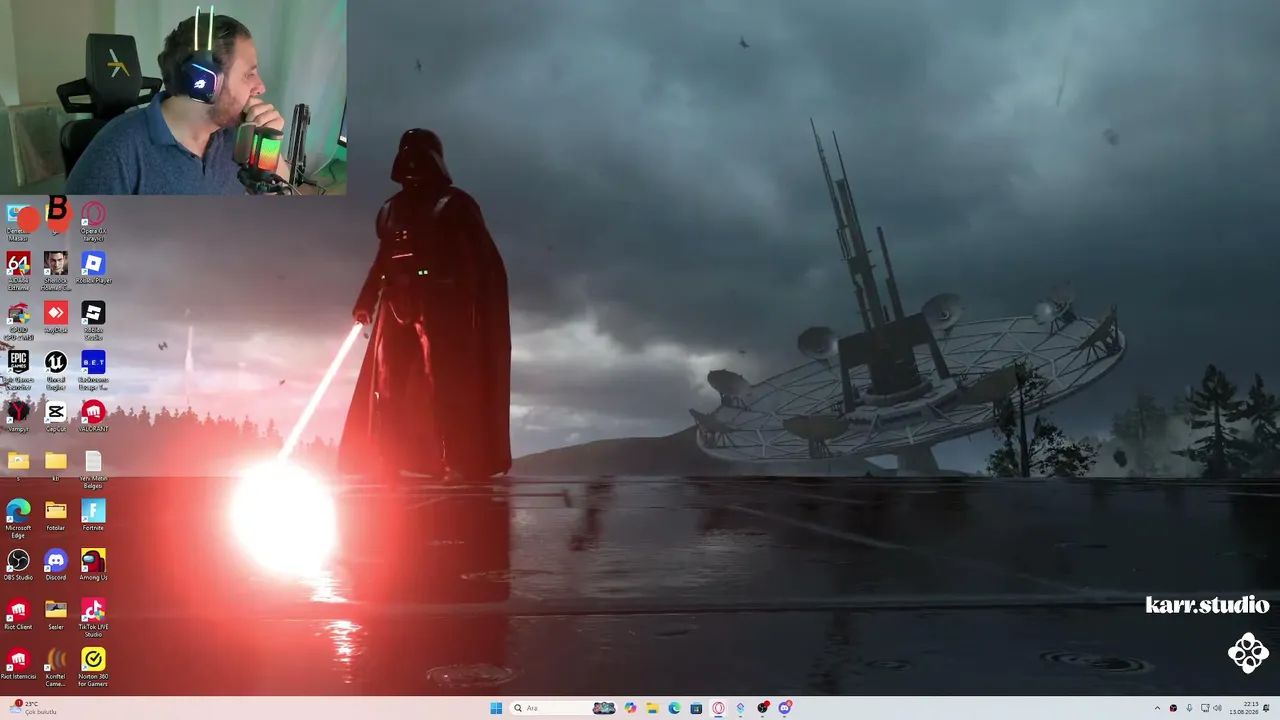Open the Among Us desktop shortcut
The width and height of the screenshot is (1280, 720).
[93, 565]
